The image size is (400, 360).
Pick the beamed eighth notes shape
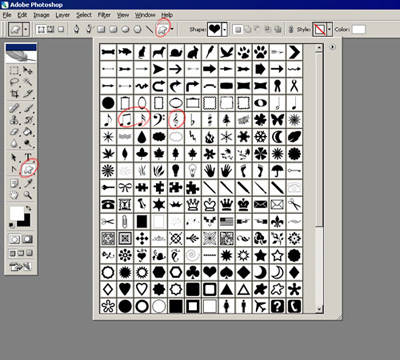point(125,119)
